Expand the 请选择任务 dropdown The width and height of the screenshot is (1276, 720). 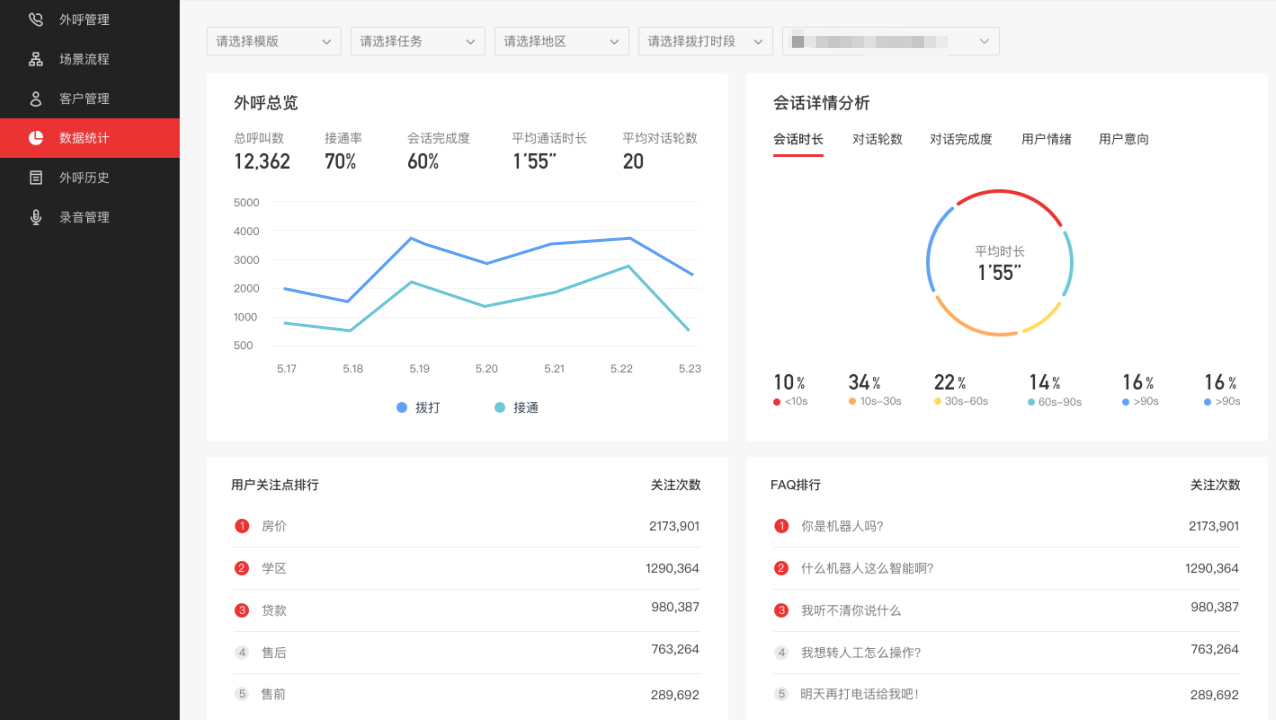click(418, 41)
